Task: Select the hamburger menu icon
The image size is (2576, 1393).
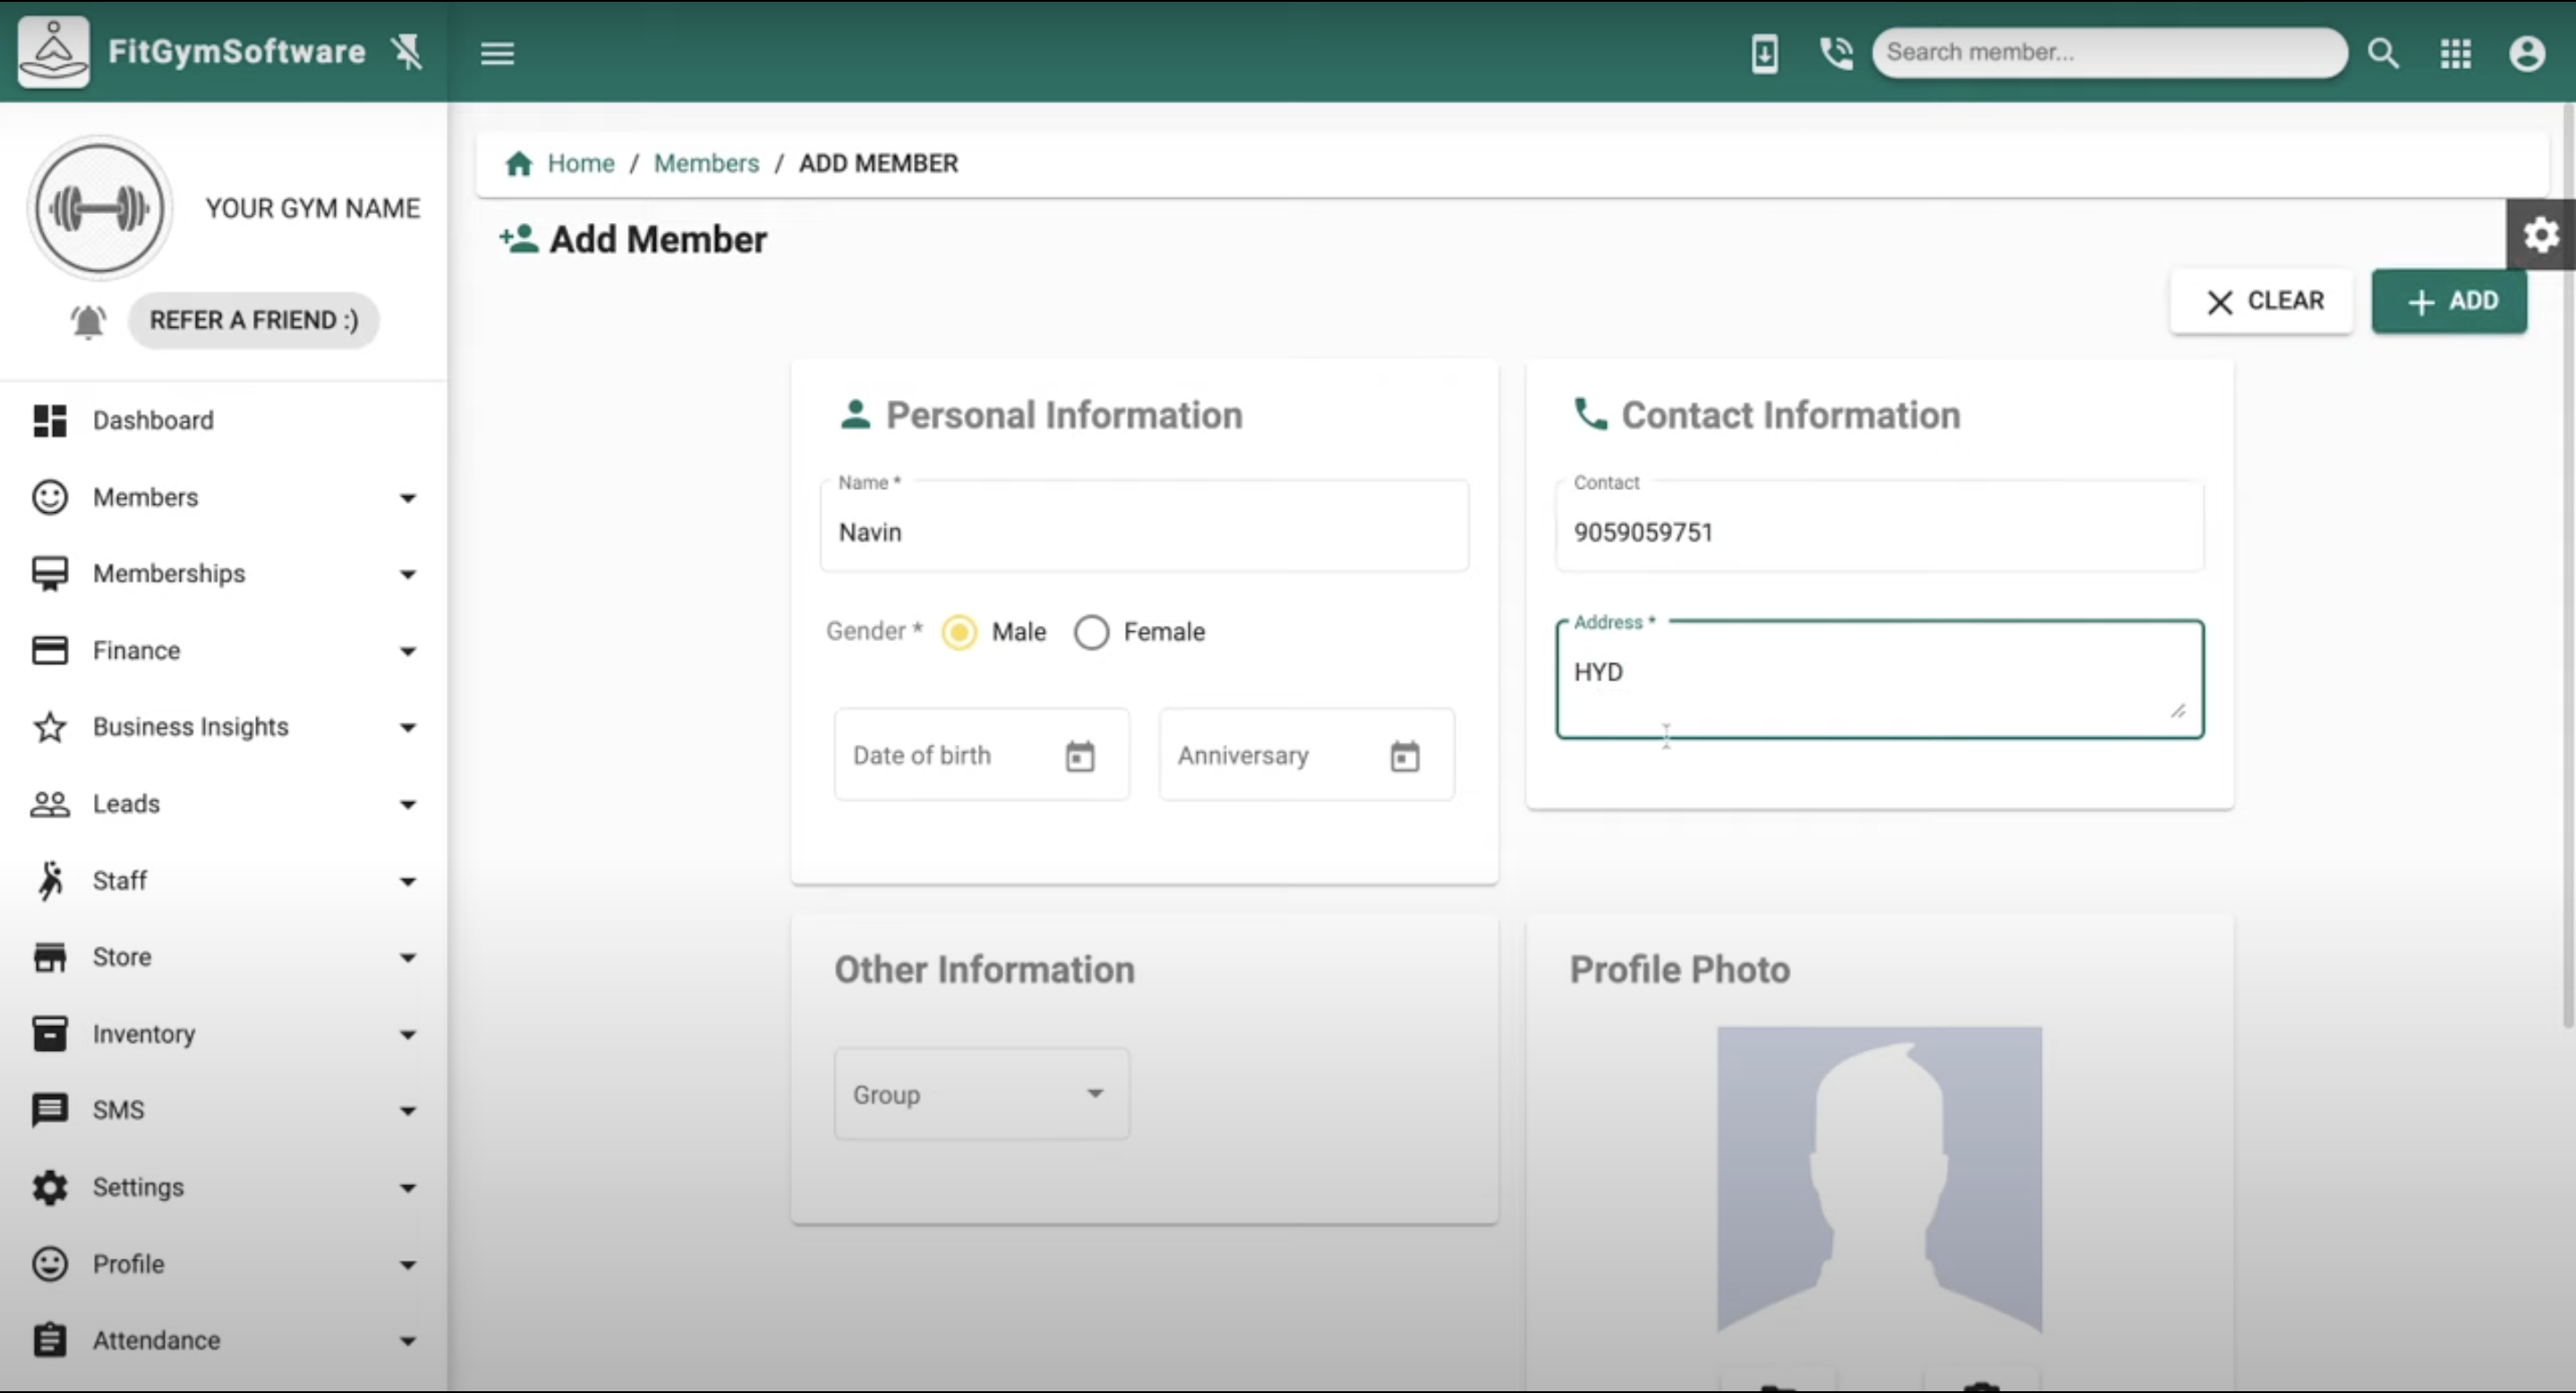Action: tap(497, 53)
